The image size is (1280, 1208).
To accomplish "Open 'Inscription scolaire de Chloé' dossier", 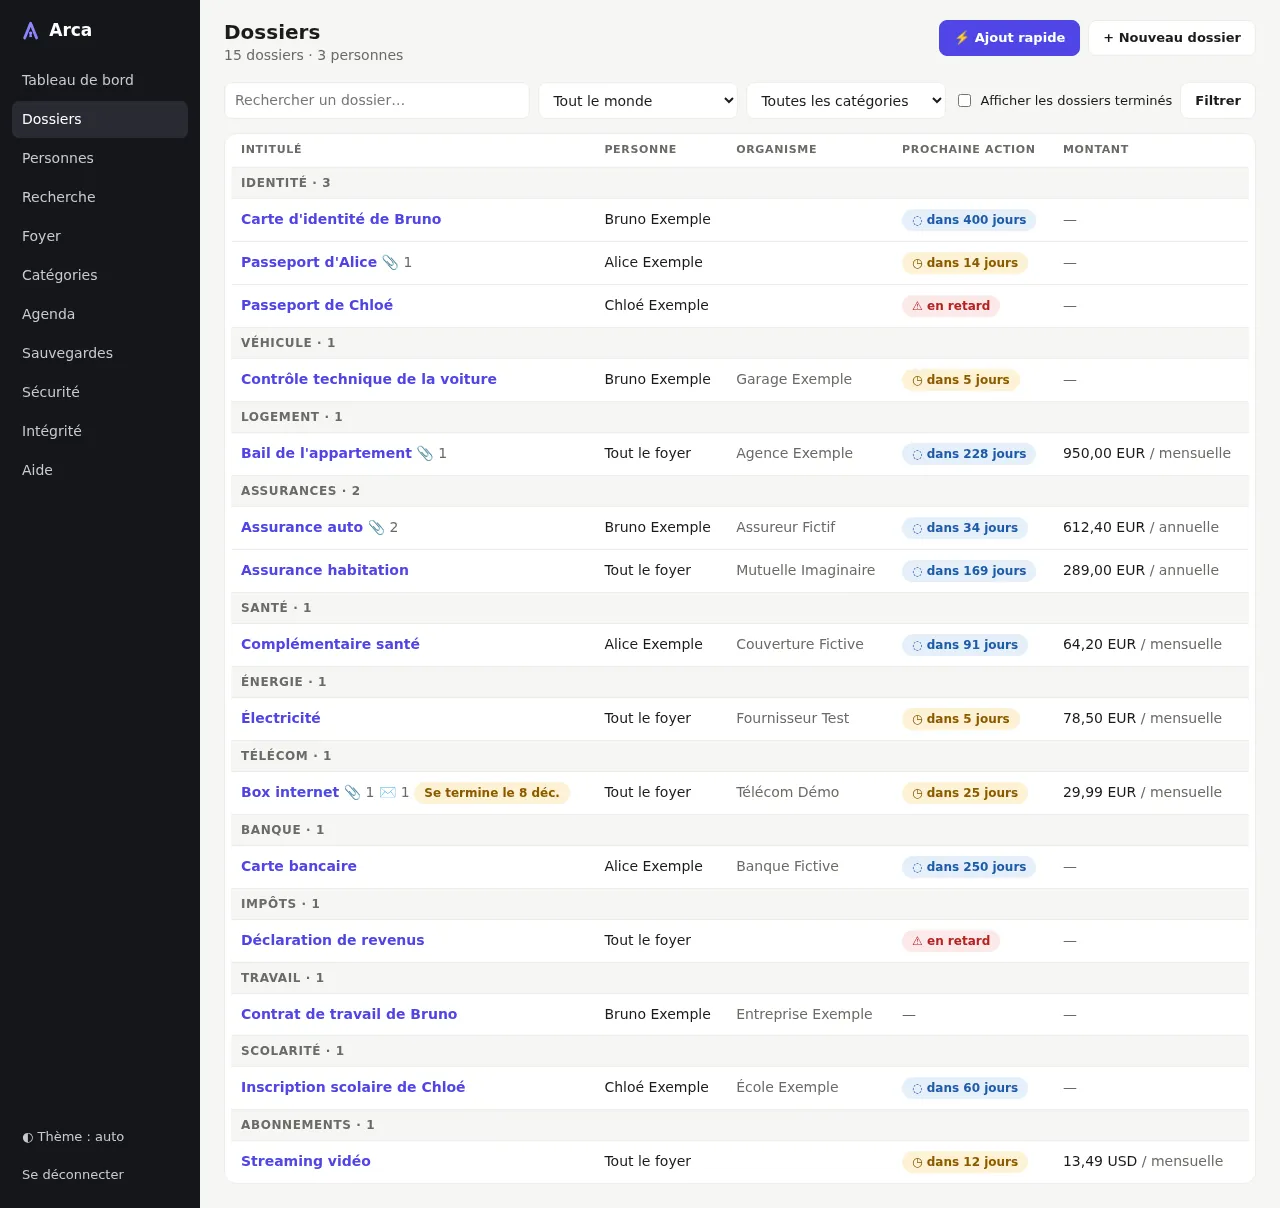I will click(x=353, y=1087).
